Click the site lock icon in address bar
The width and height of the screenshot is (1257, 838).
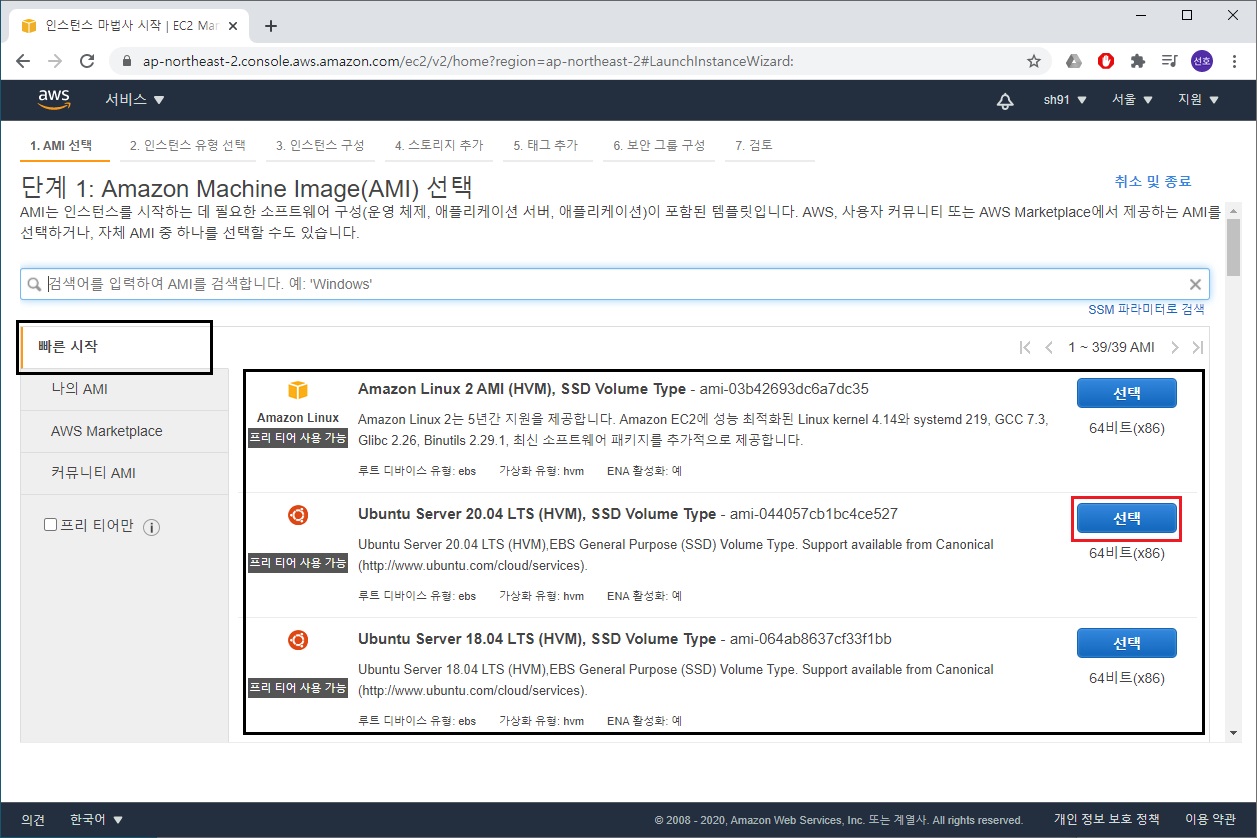click(x=126, y=61)
